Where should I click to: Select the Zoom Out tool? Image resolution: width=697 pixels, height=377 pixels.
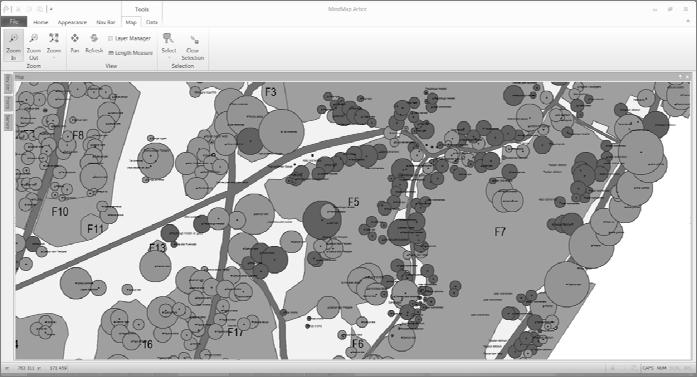(x=33, y=46)
